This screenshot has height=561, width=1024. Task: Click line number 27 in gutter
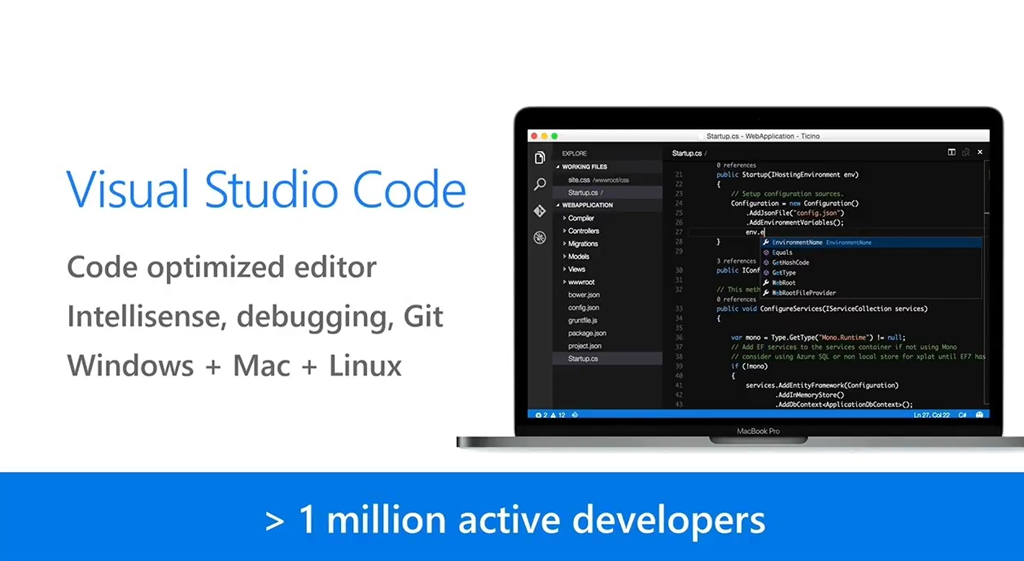coord(679,232)
